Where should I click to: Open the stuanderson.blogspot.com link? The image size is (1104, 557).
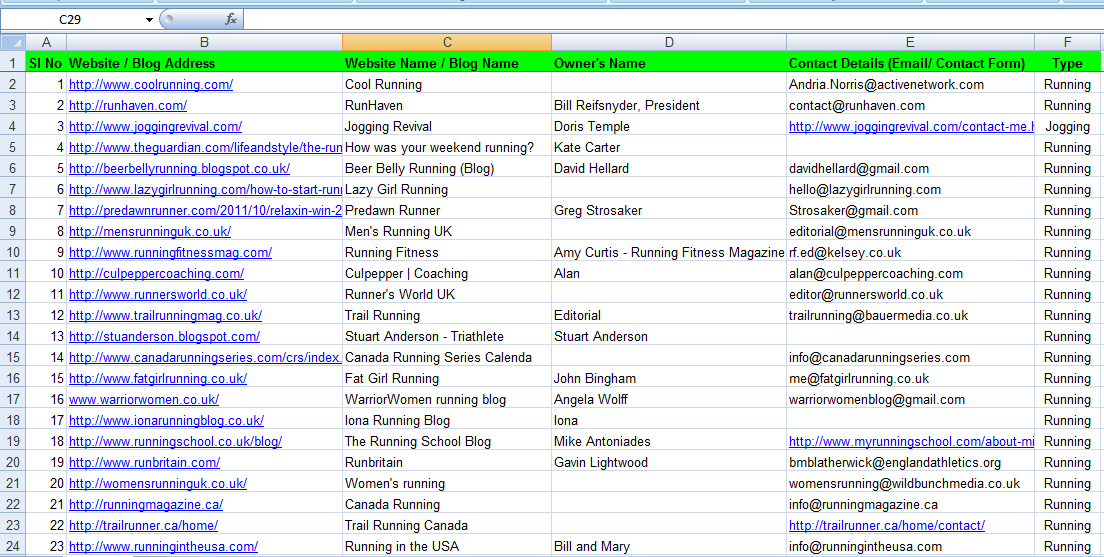tap(164, 337)
